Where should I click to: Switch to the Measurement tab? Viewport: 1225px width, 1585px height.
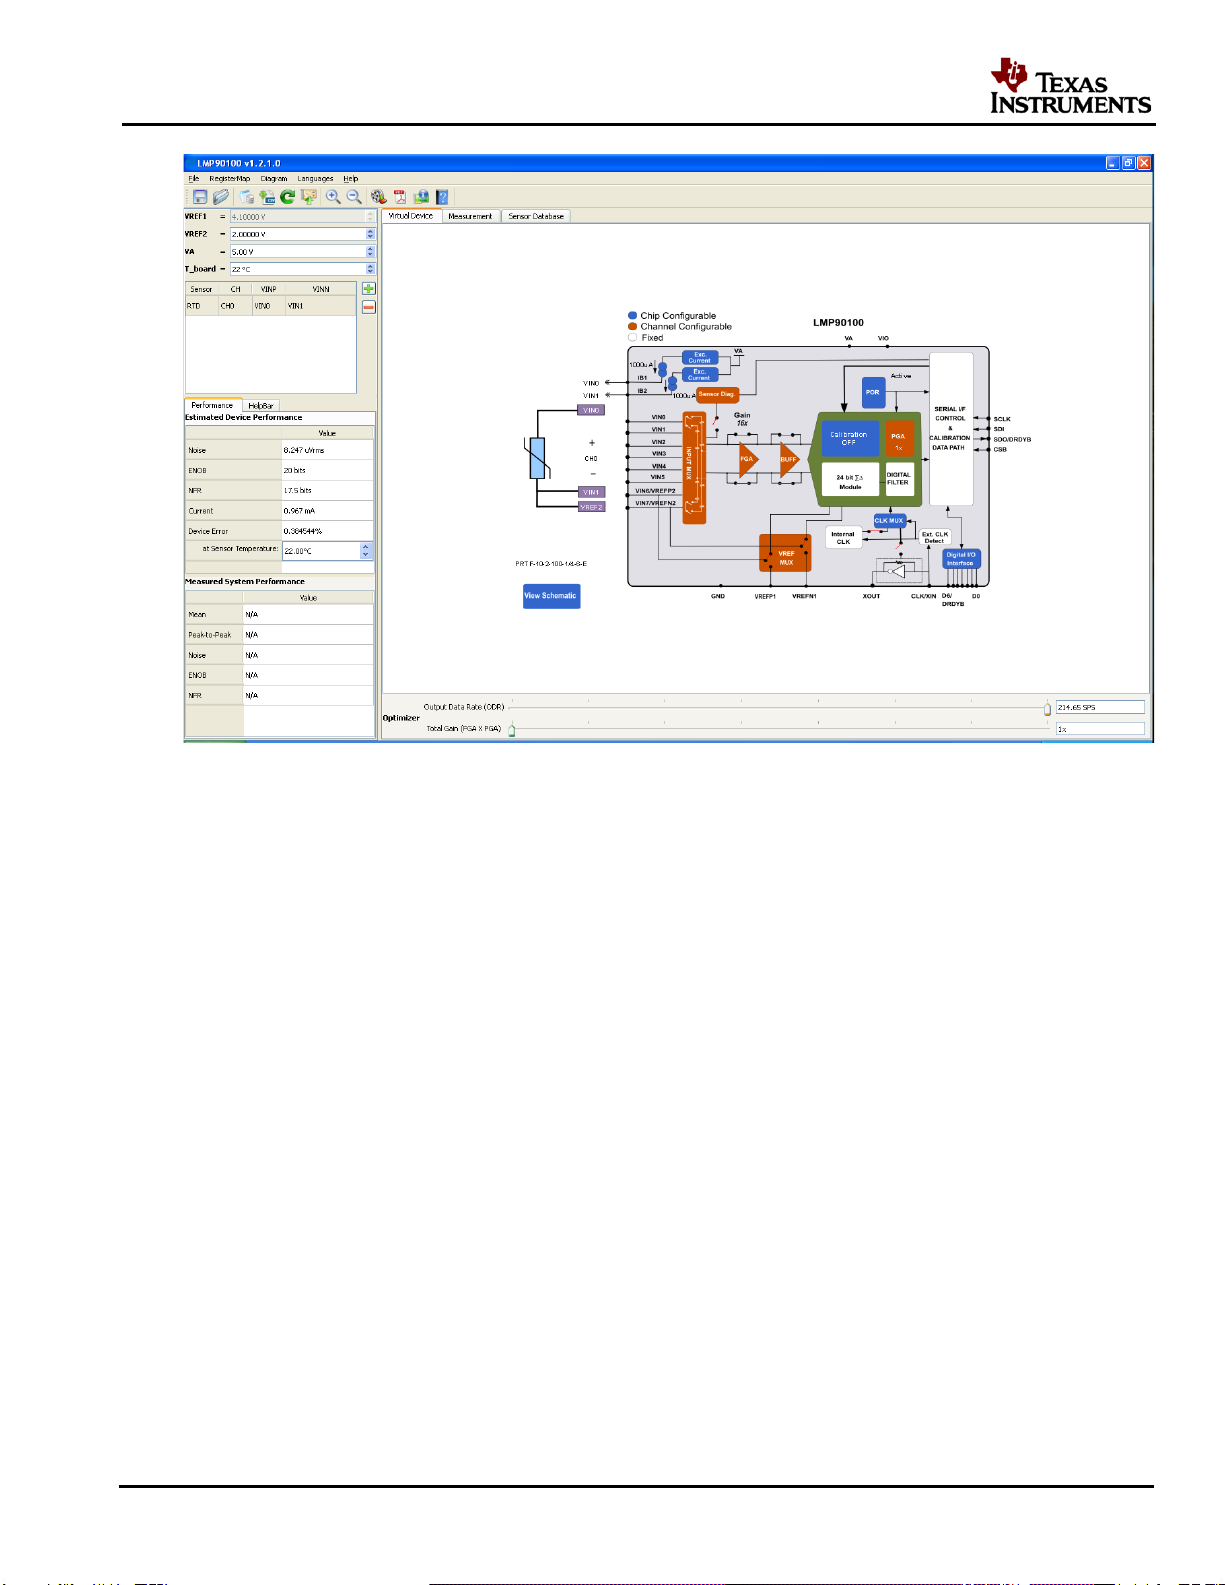point(470,216)
